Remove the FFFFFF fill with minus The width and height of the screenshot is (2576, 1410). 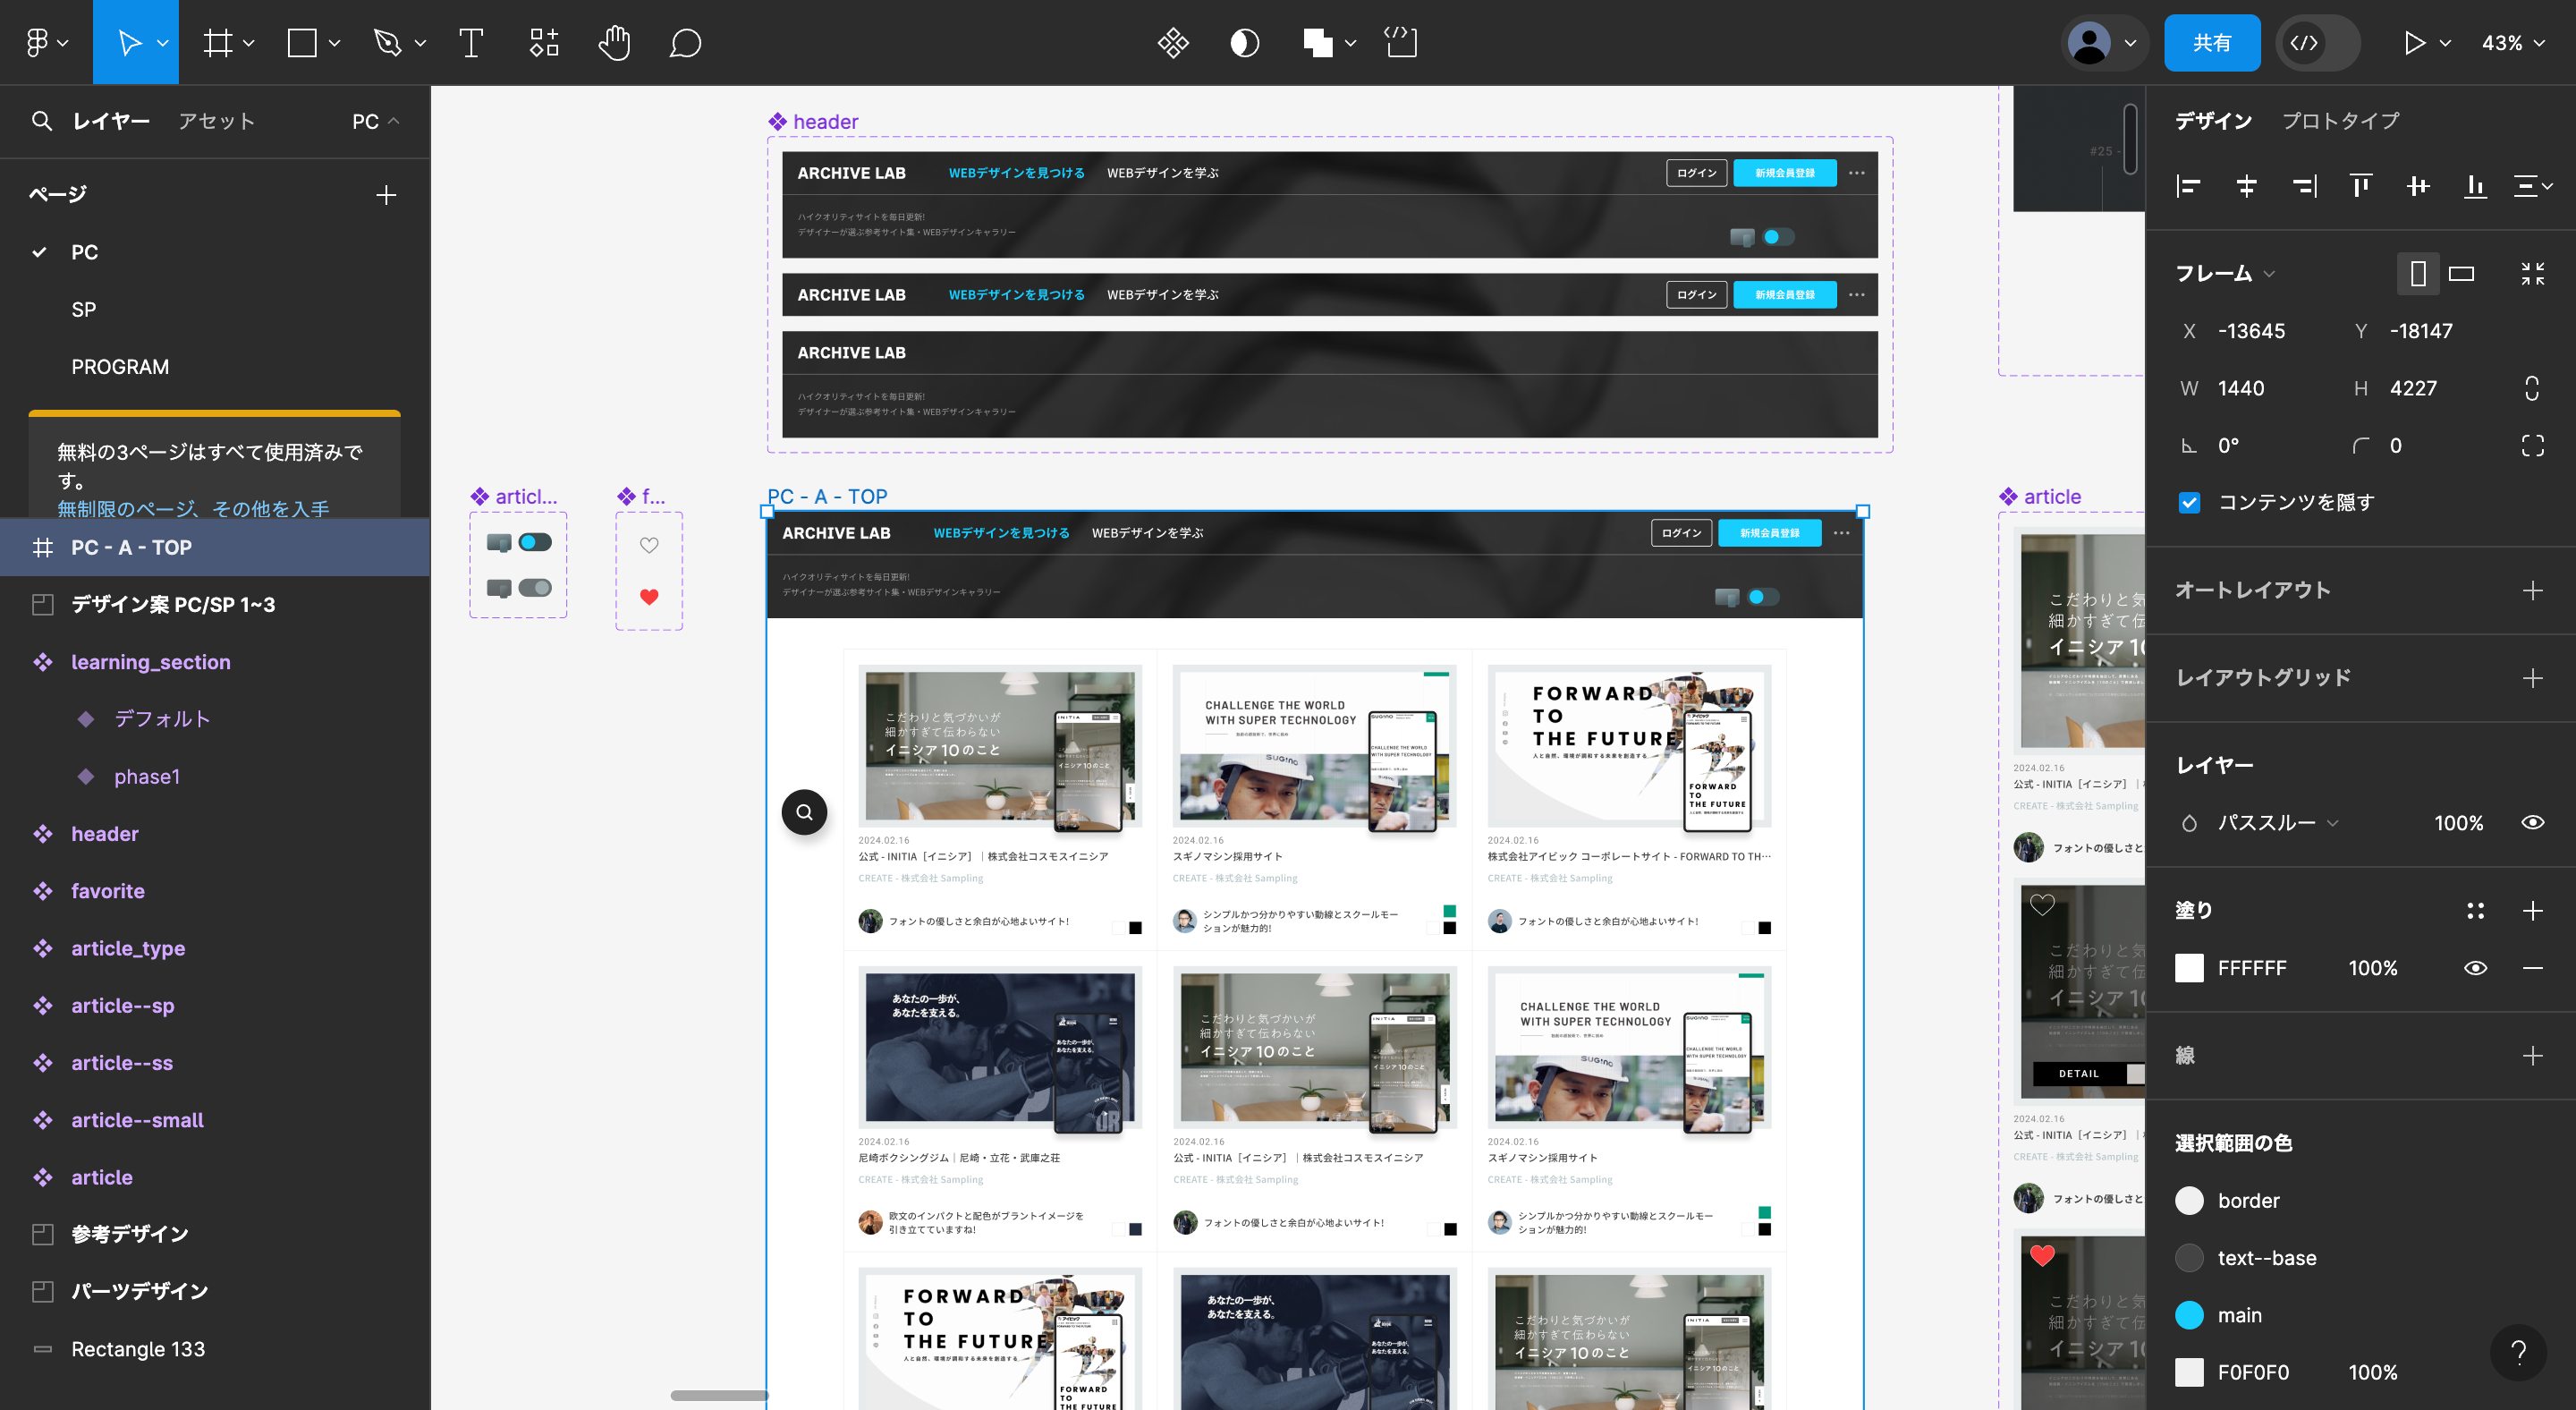[x=2532, y=967]
